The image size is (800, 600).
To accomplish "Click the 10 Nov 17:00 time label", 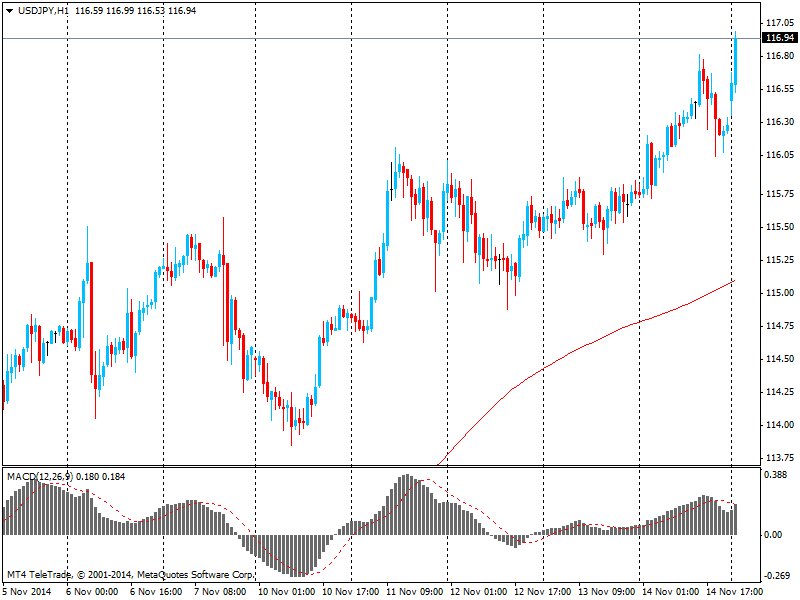I will coord(351,592).
